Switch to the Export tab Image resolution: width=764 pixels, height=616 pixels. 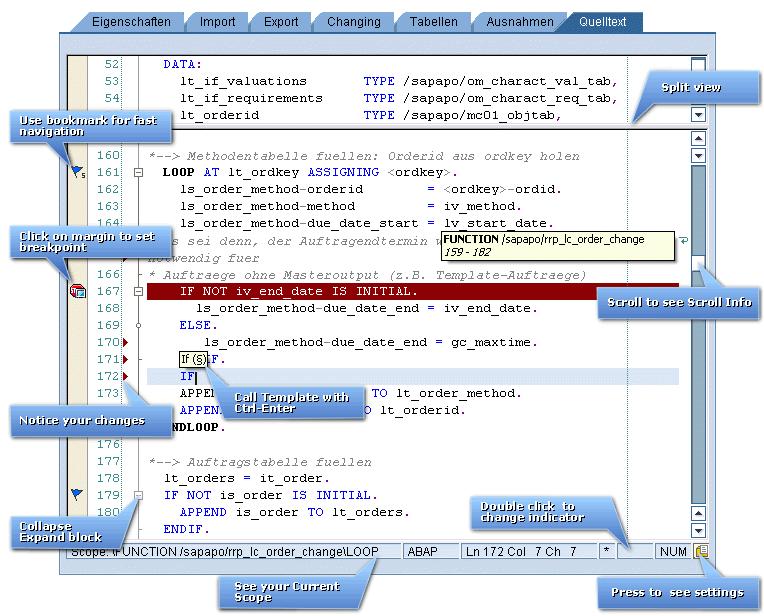[281, 22]
